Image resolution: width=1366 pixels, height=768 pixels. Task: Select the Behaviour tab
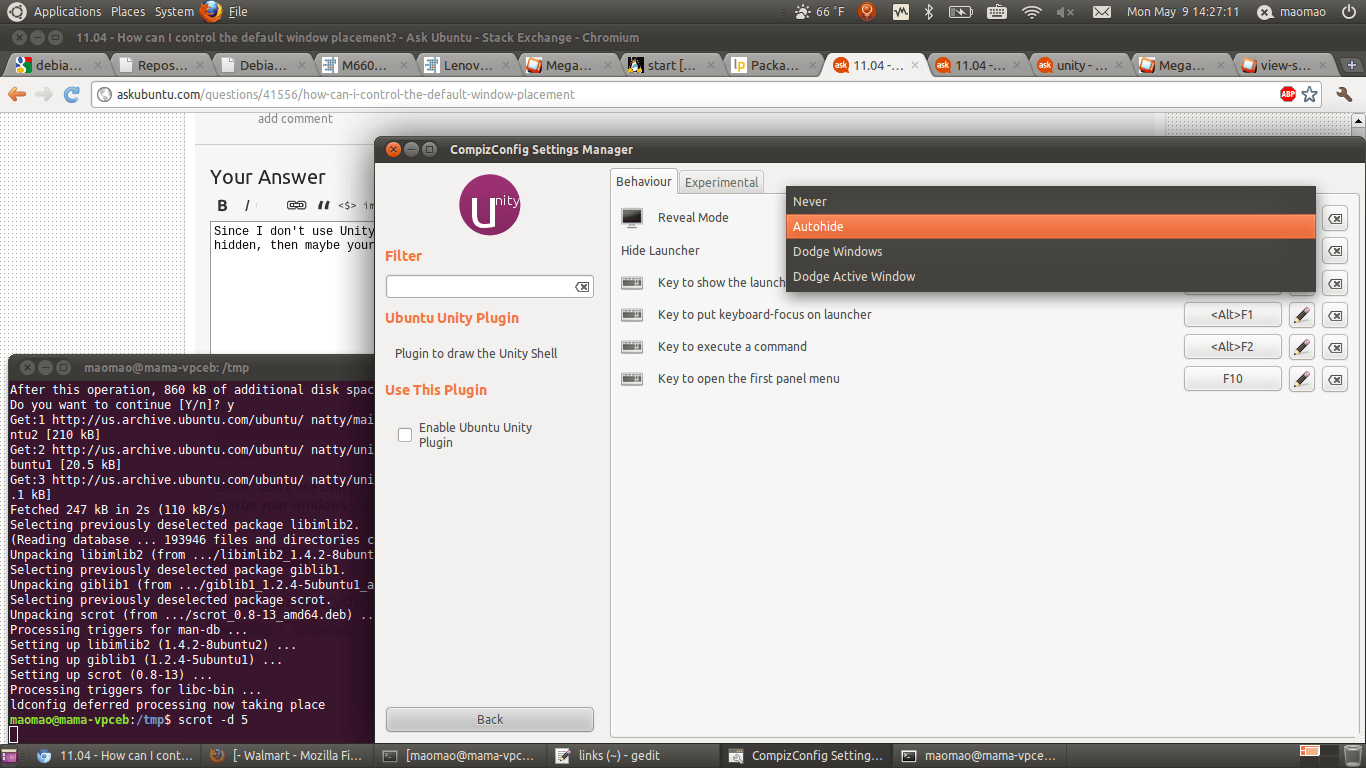click(644, 181)
